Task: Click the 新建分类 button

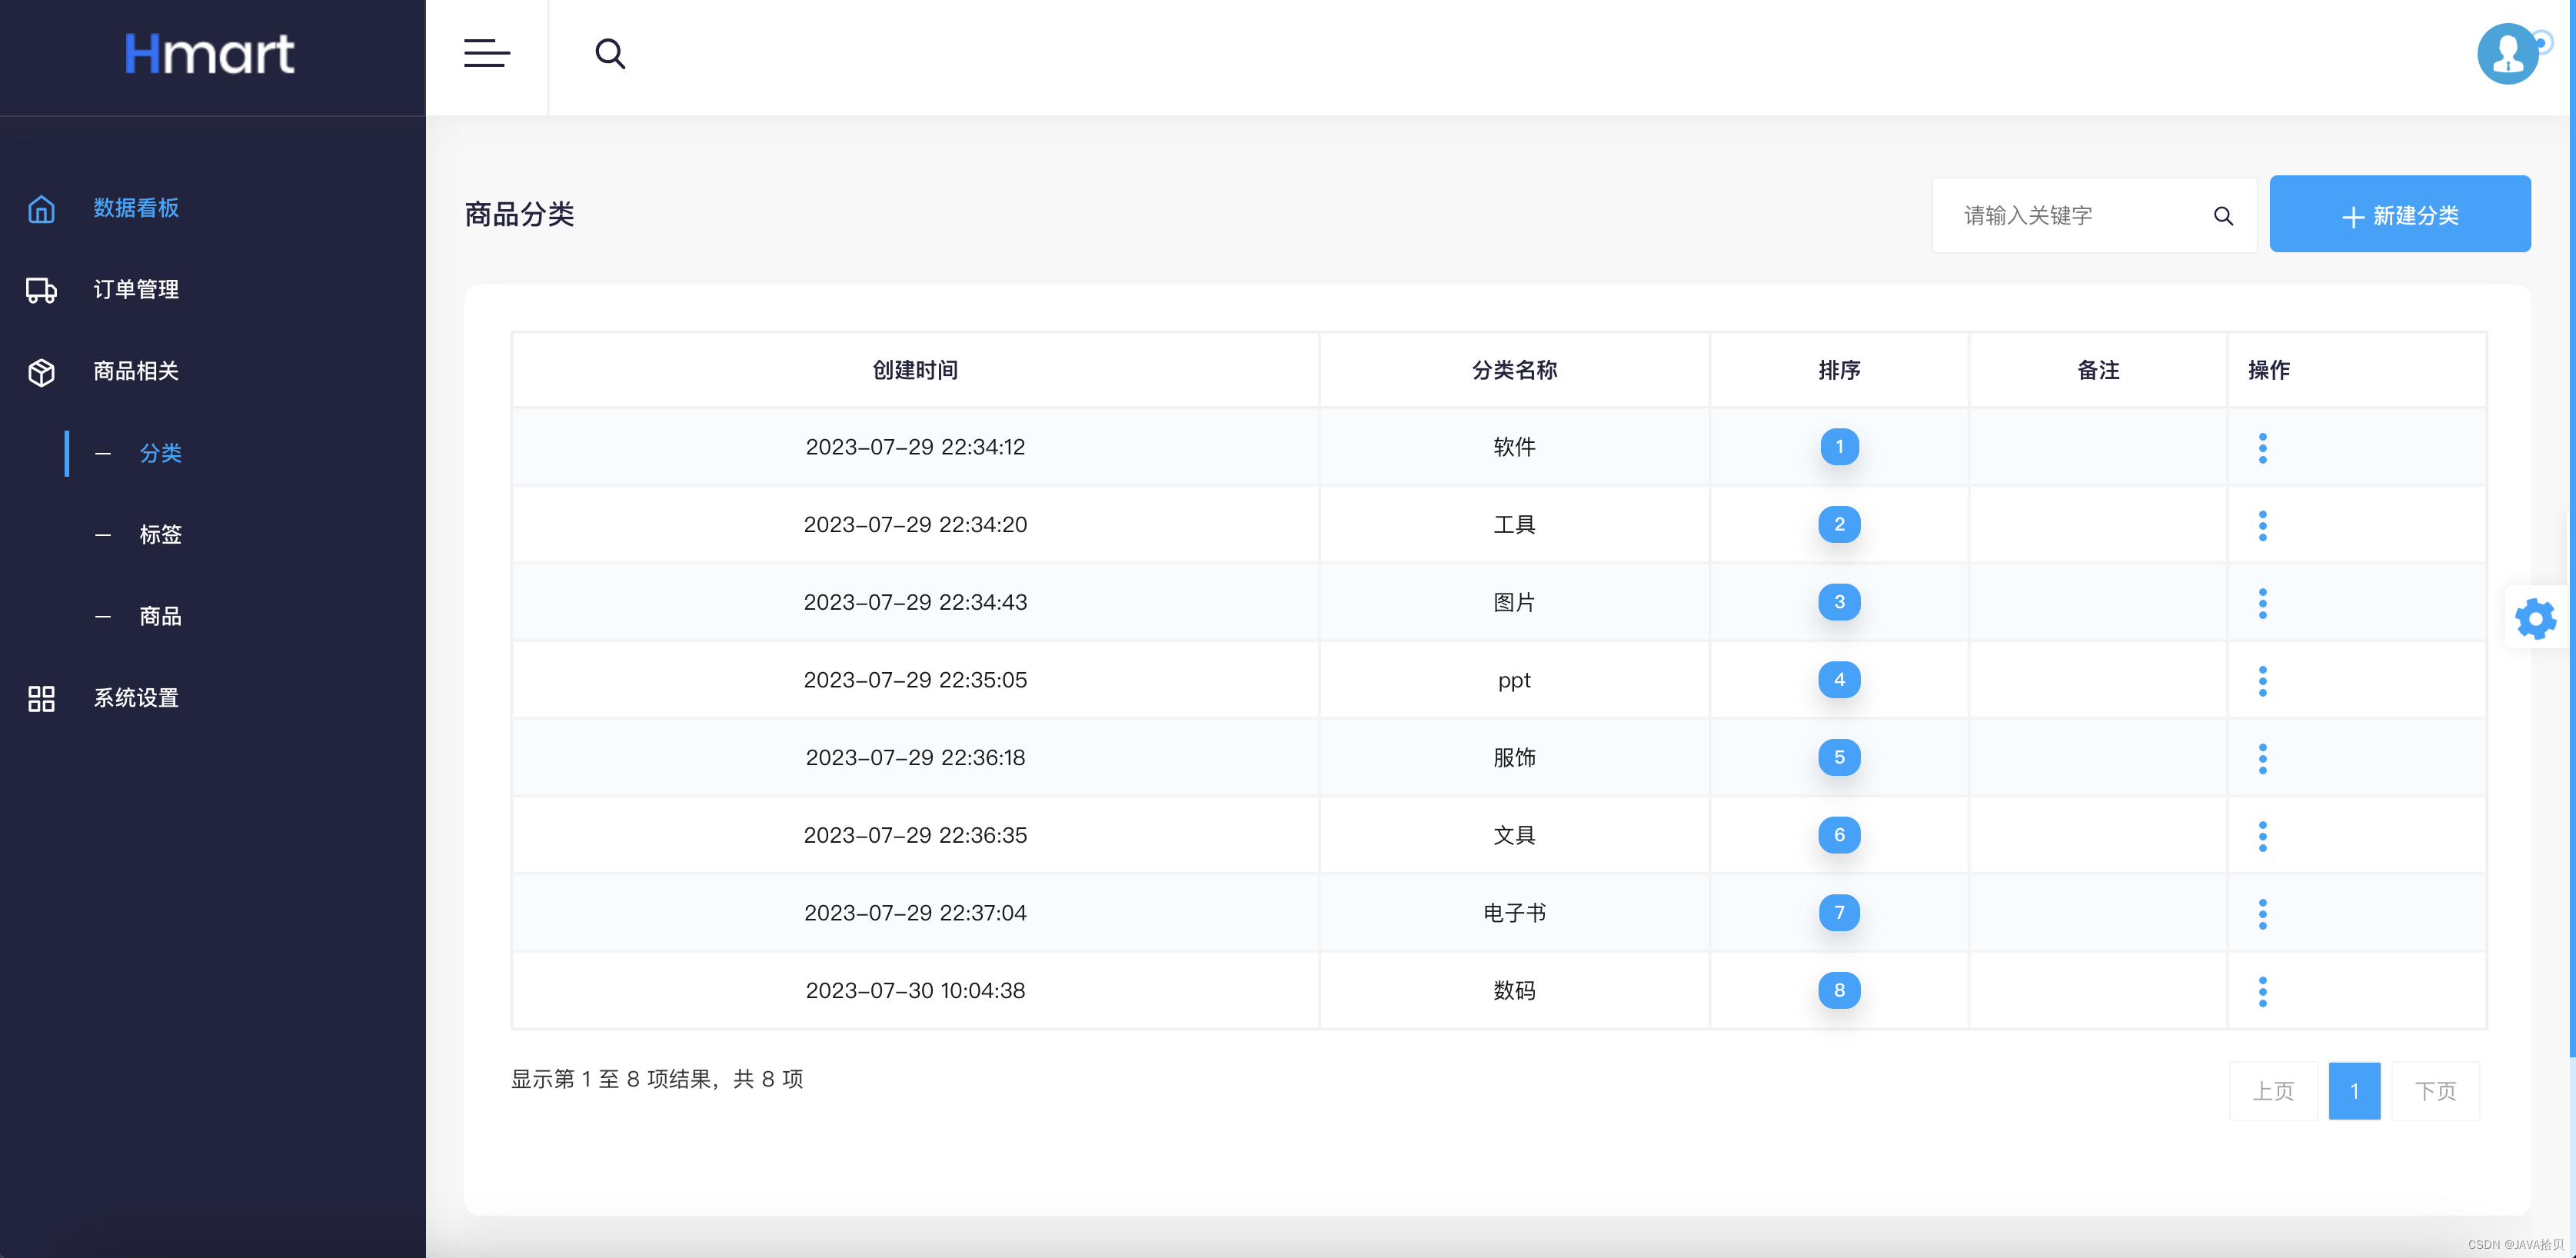Action: tap(2400, 214)
